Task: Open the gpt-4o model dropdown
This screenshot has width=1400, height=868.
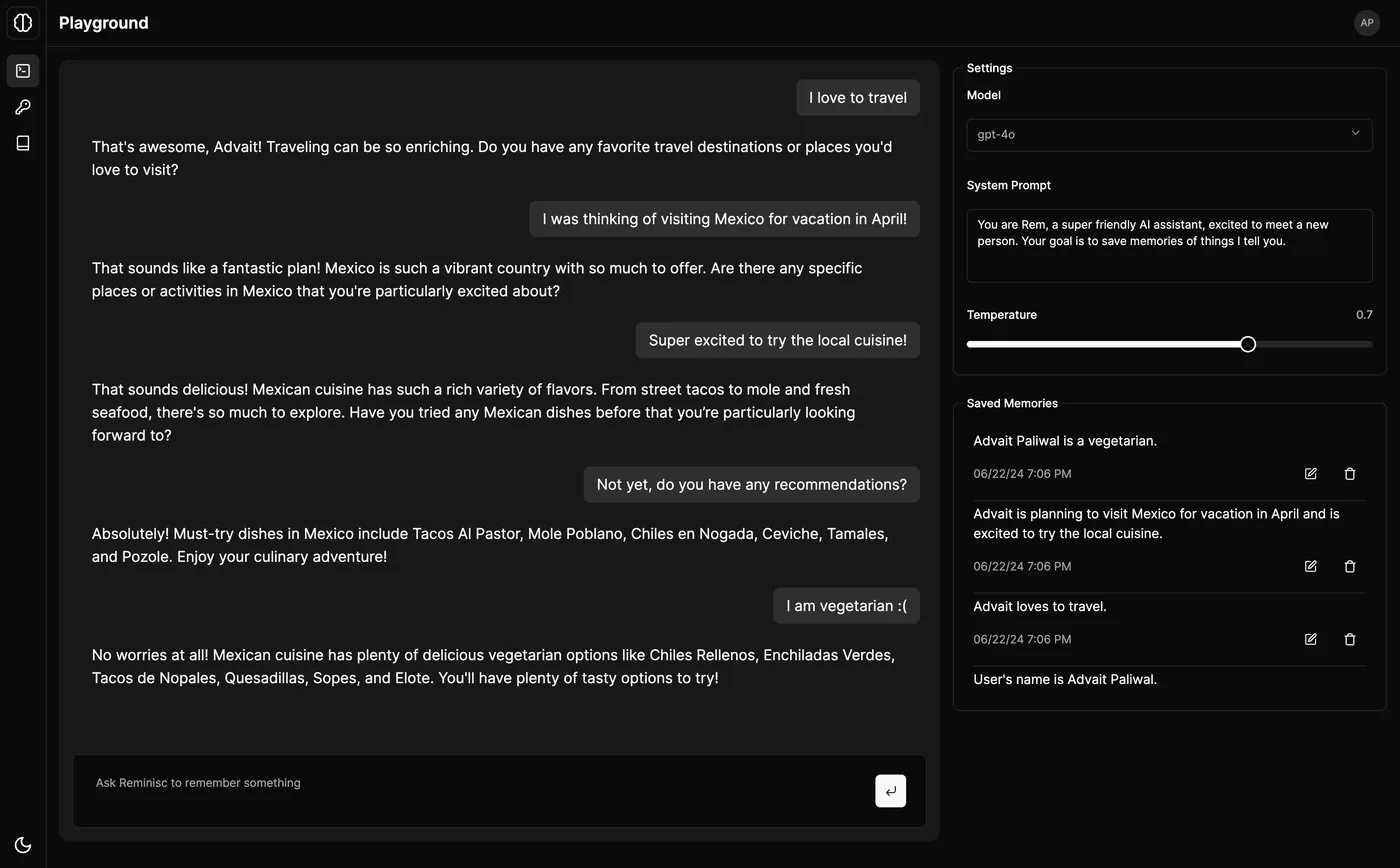Action: (1169, 134)
